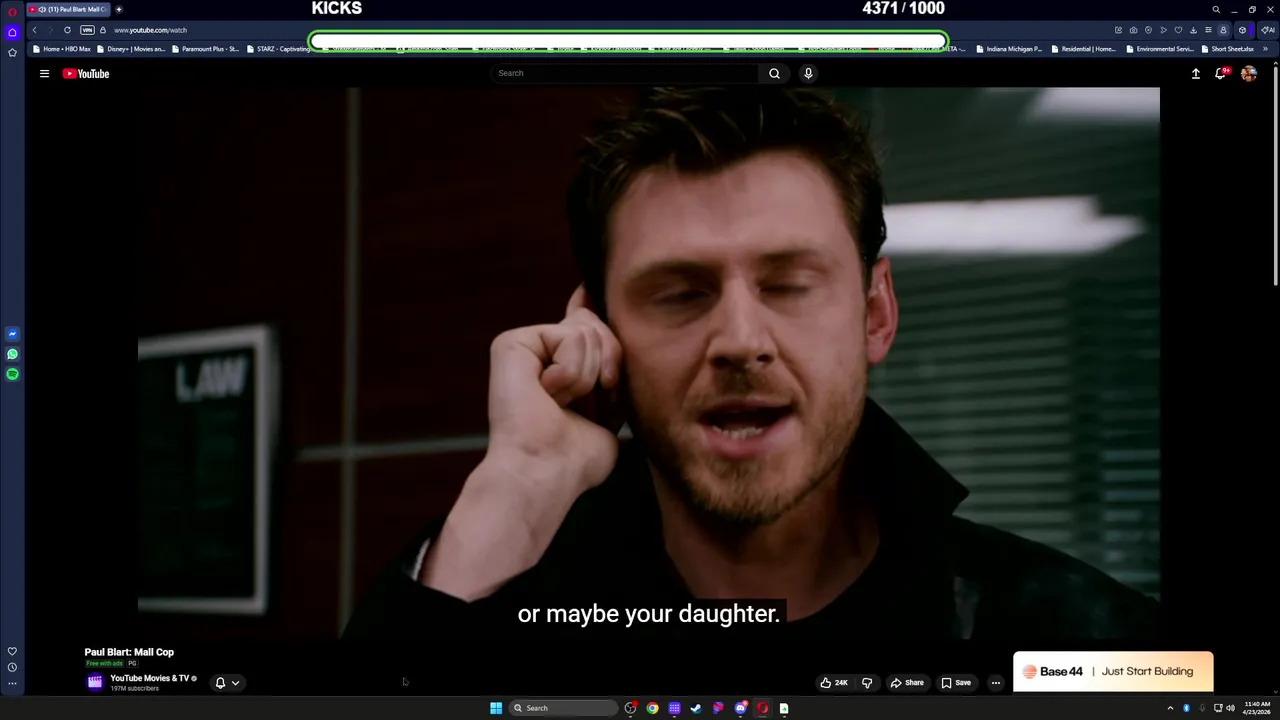Select the Paul Blart: Mall Cop browser tab
The height and width of the screenshot is (720, 1280).
[68, 10]
